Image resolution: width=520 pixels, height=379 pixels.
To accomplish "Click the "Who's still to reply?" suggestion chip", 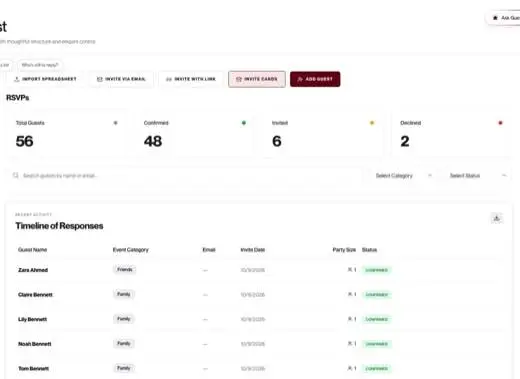I will [x=40, y=65].
